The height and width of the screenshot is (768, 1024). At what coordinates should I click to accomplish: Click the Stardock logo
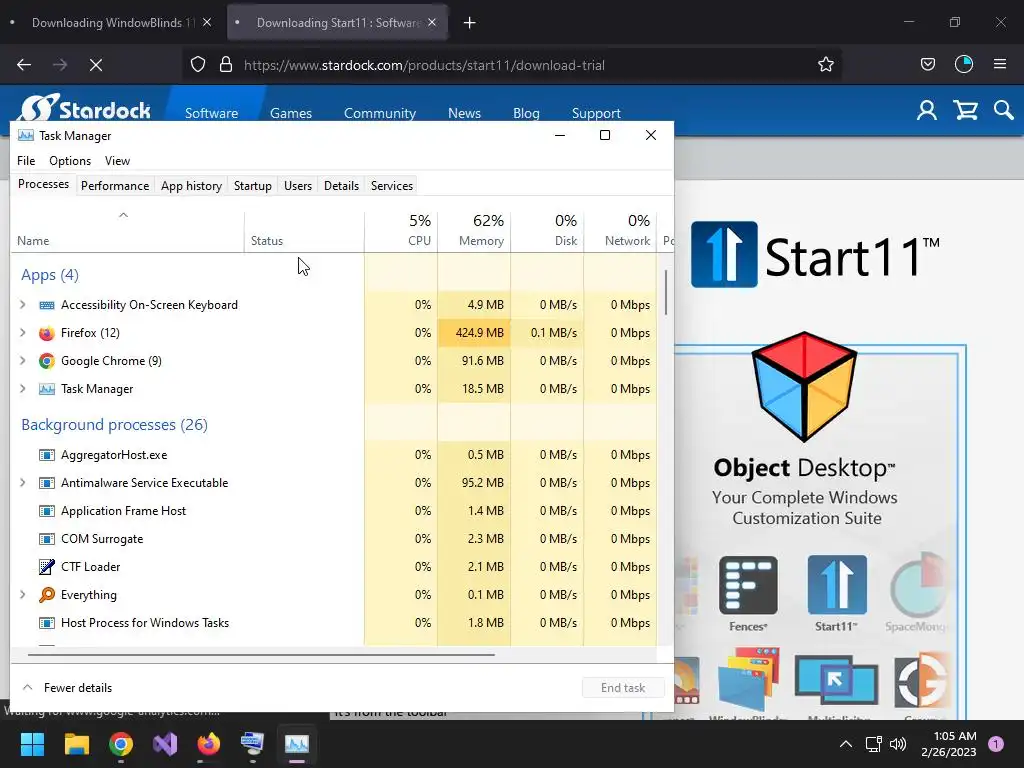84,107
